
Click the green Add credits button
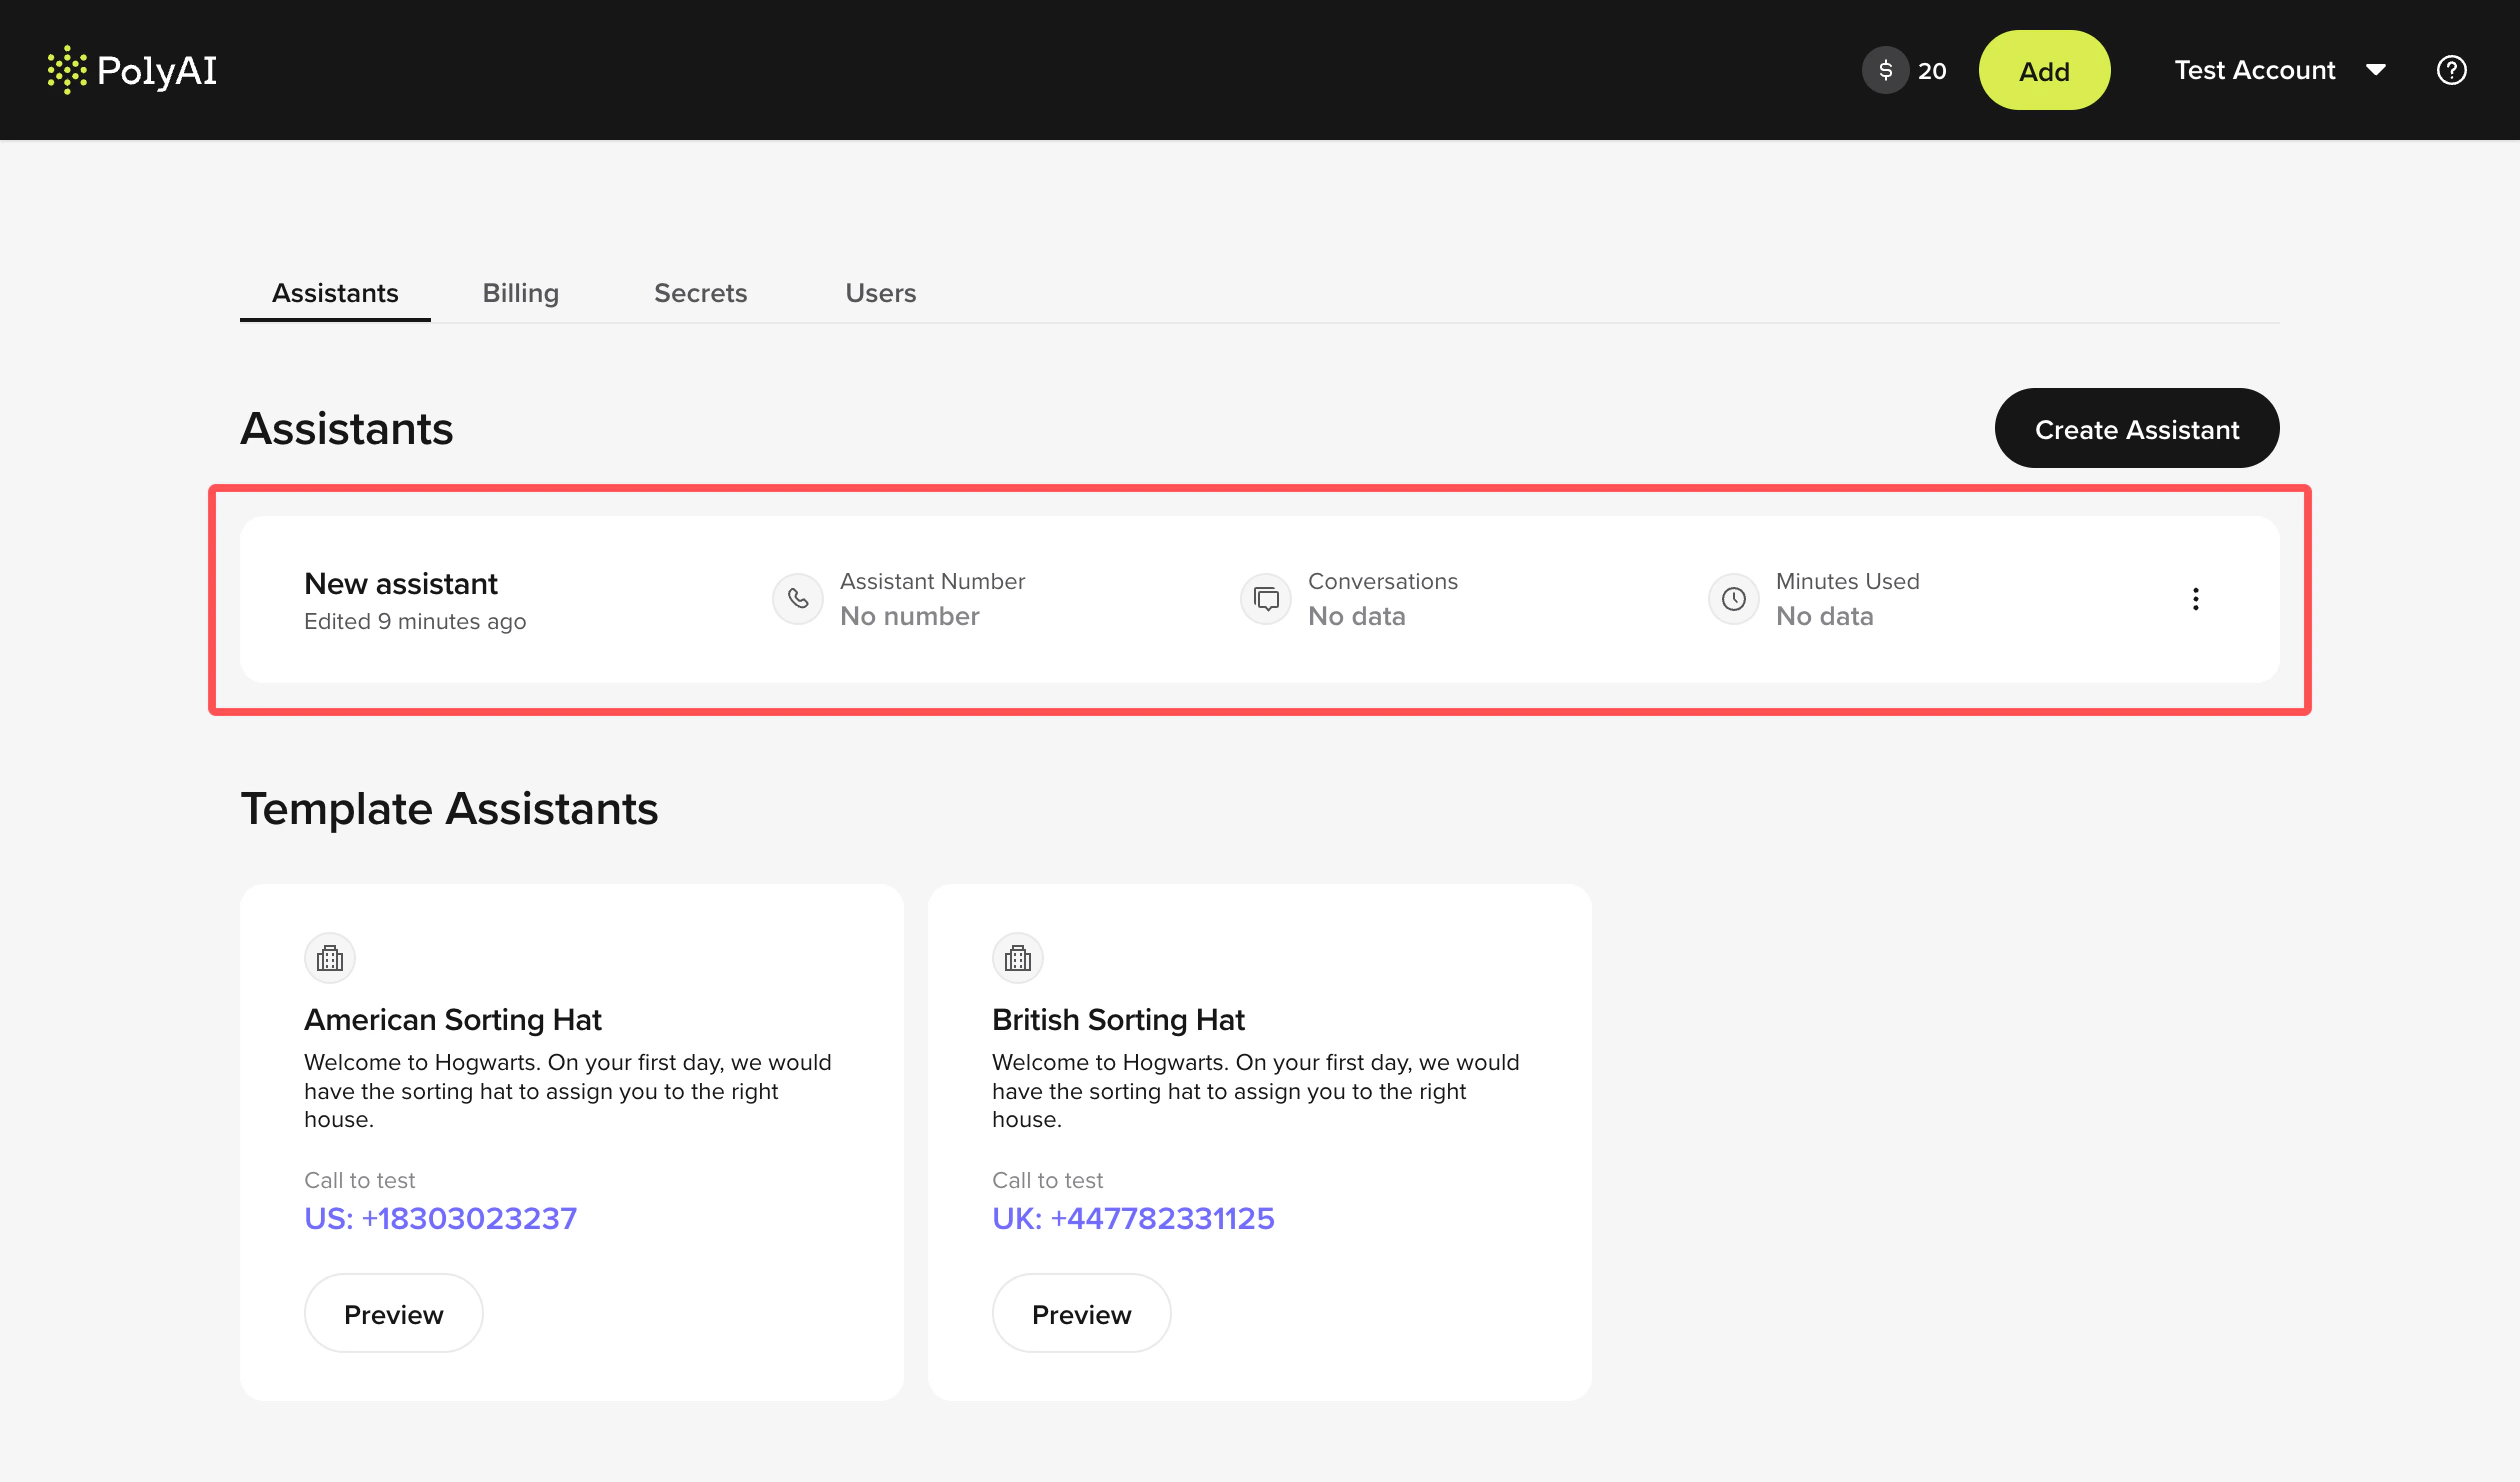(2044, 70)
